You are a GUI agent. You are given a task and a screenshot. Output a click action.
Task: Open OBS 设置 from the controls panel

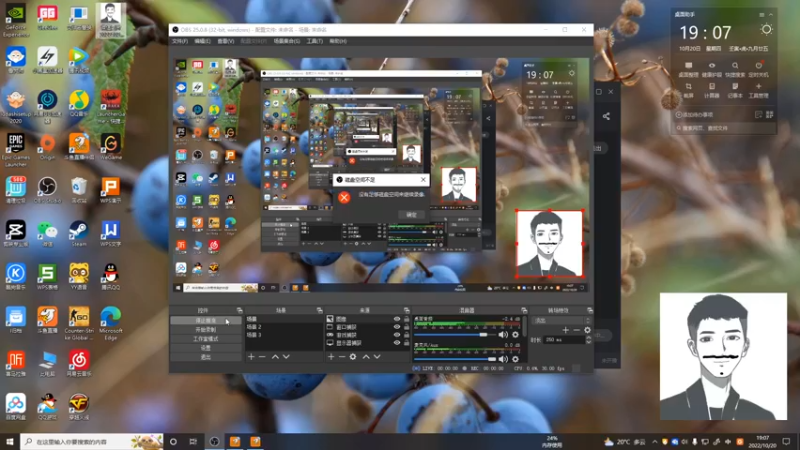[x=206, y=348]
